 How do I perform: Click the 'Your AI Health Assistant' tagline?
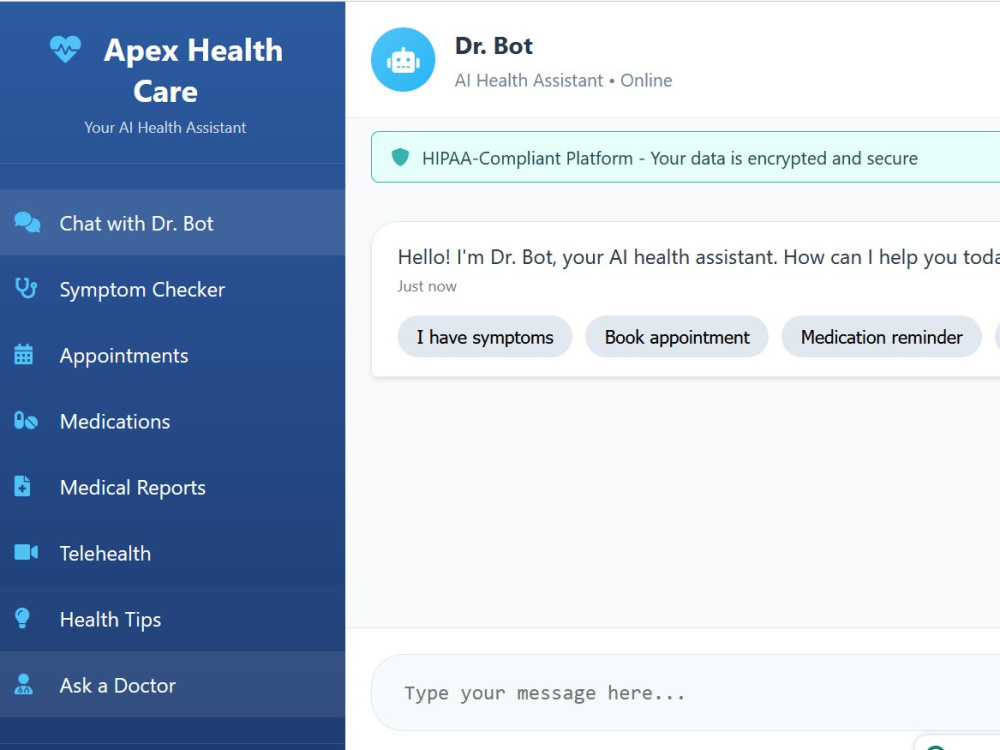click(x=165, y=128)
